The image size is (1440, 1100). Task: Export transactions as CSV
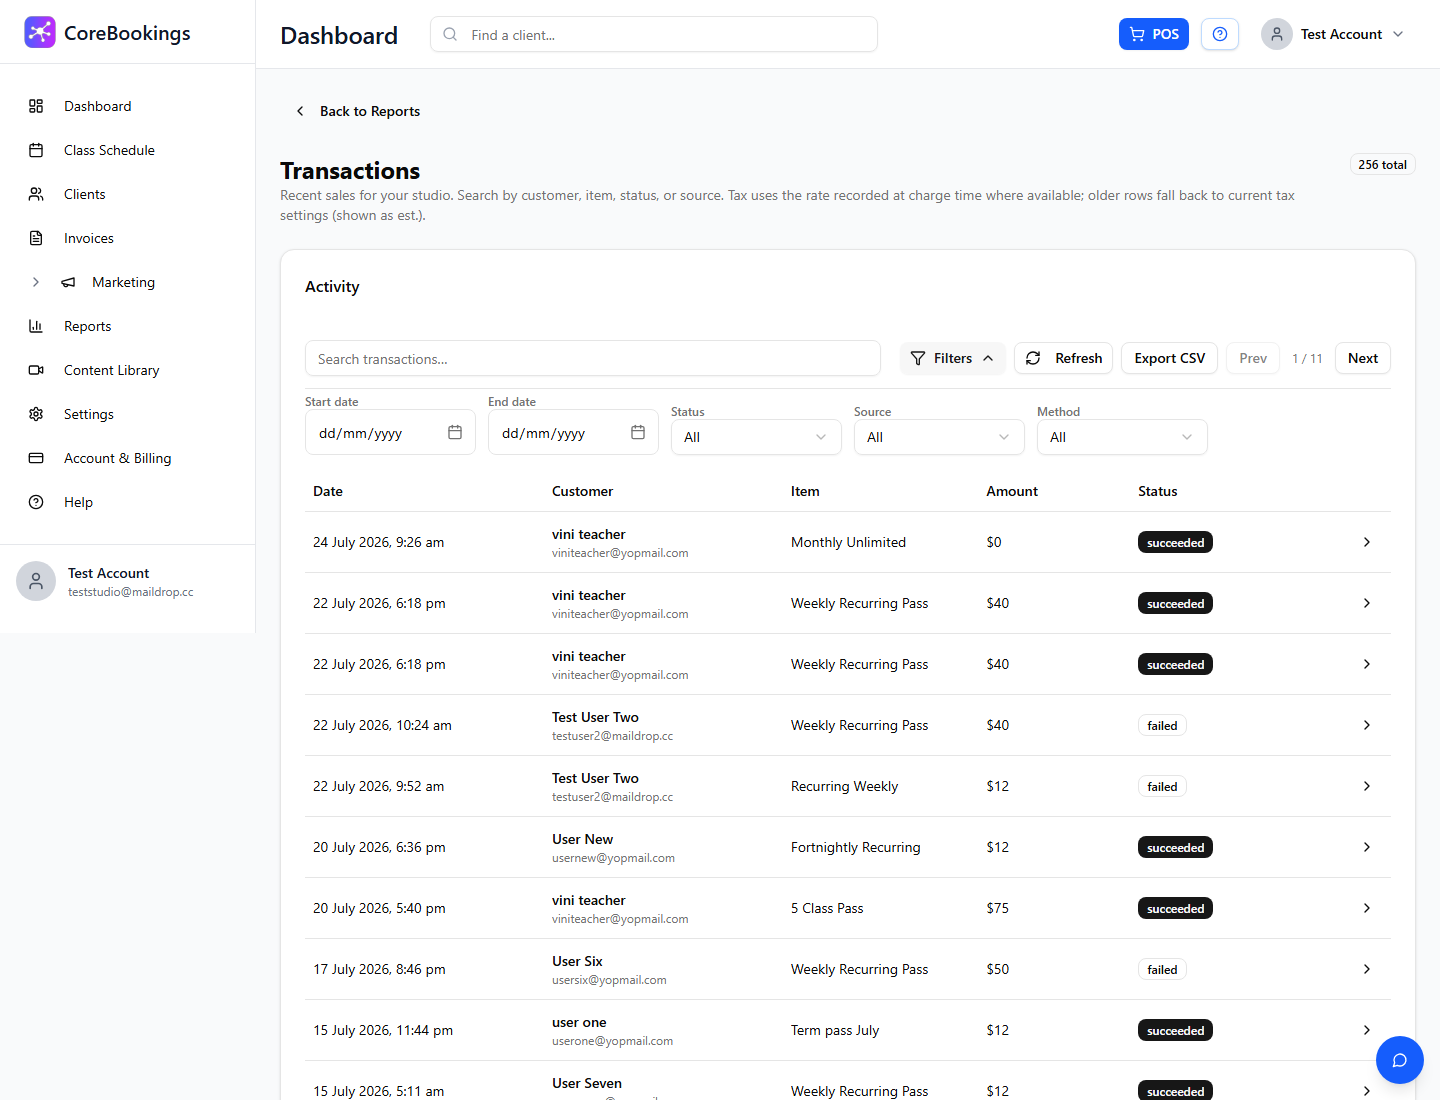click(1170, 358)
